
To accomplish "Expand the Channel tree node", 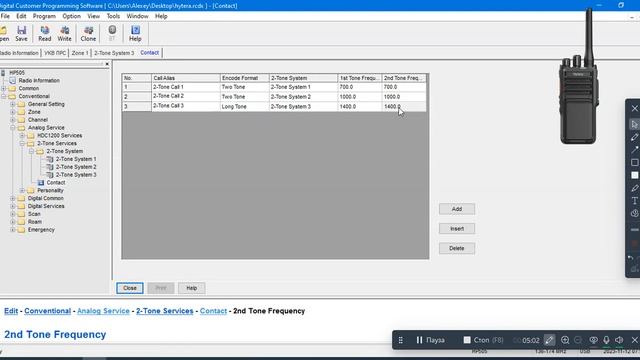I will click(13, 120).
